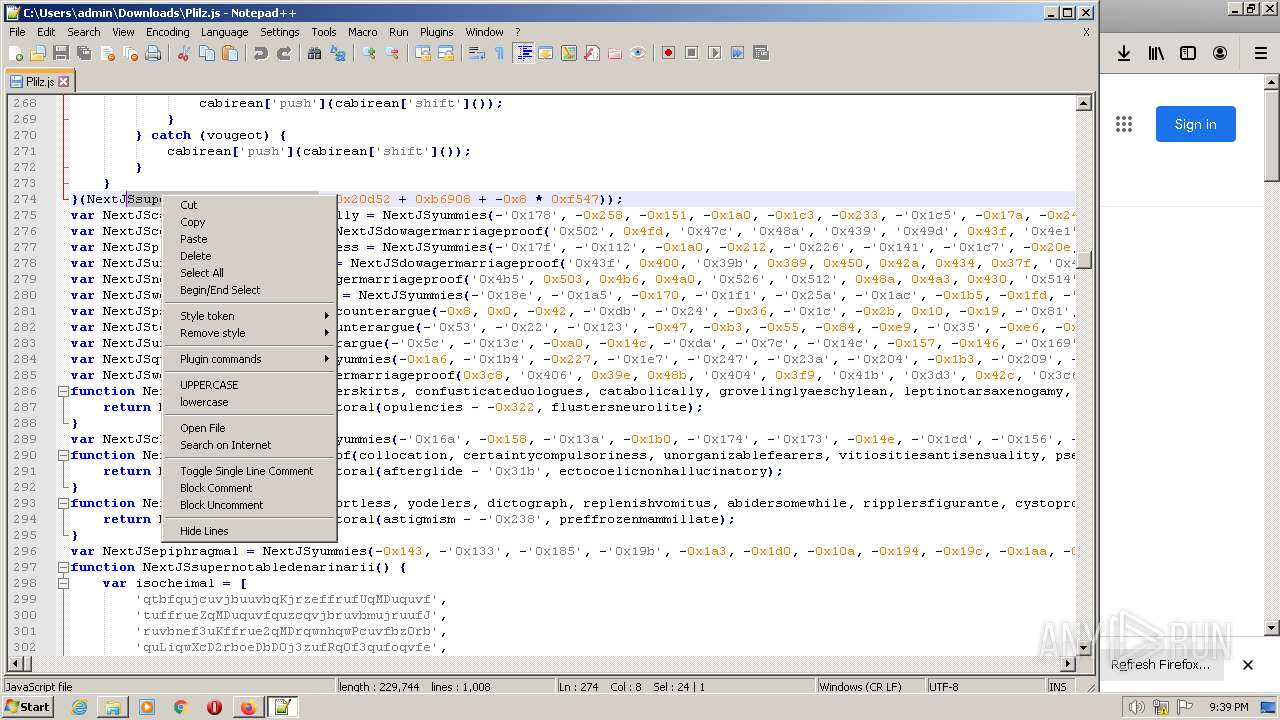
Task: Open the Language menu
Action: pos(224,32)
